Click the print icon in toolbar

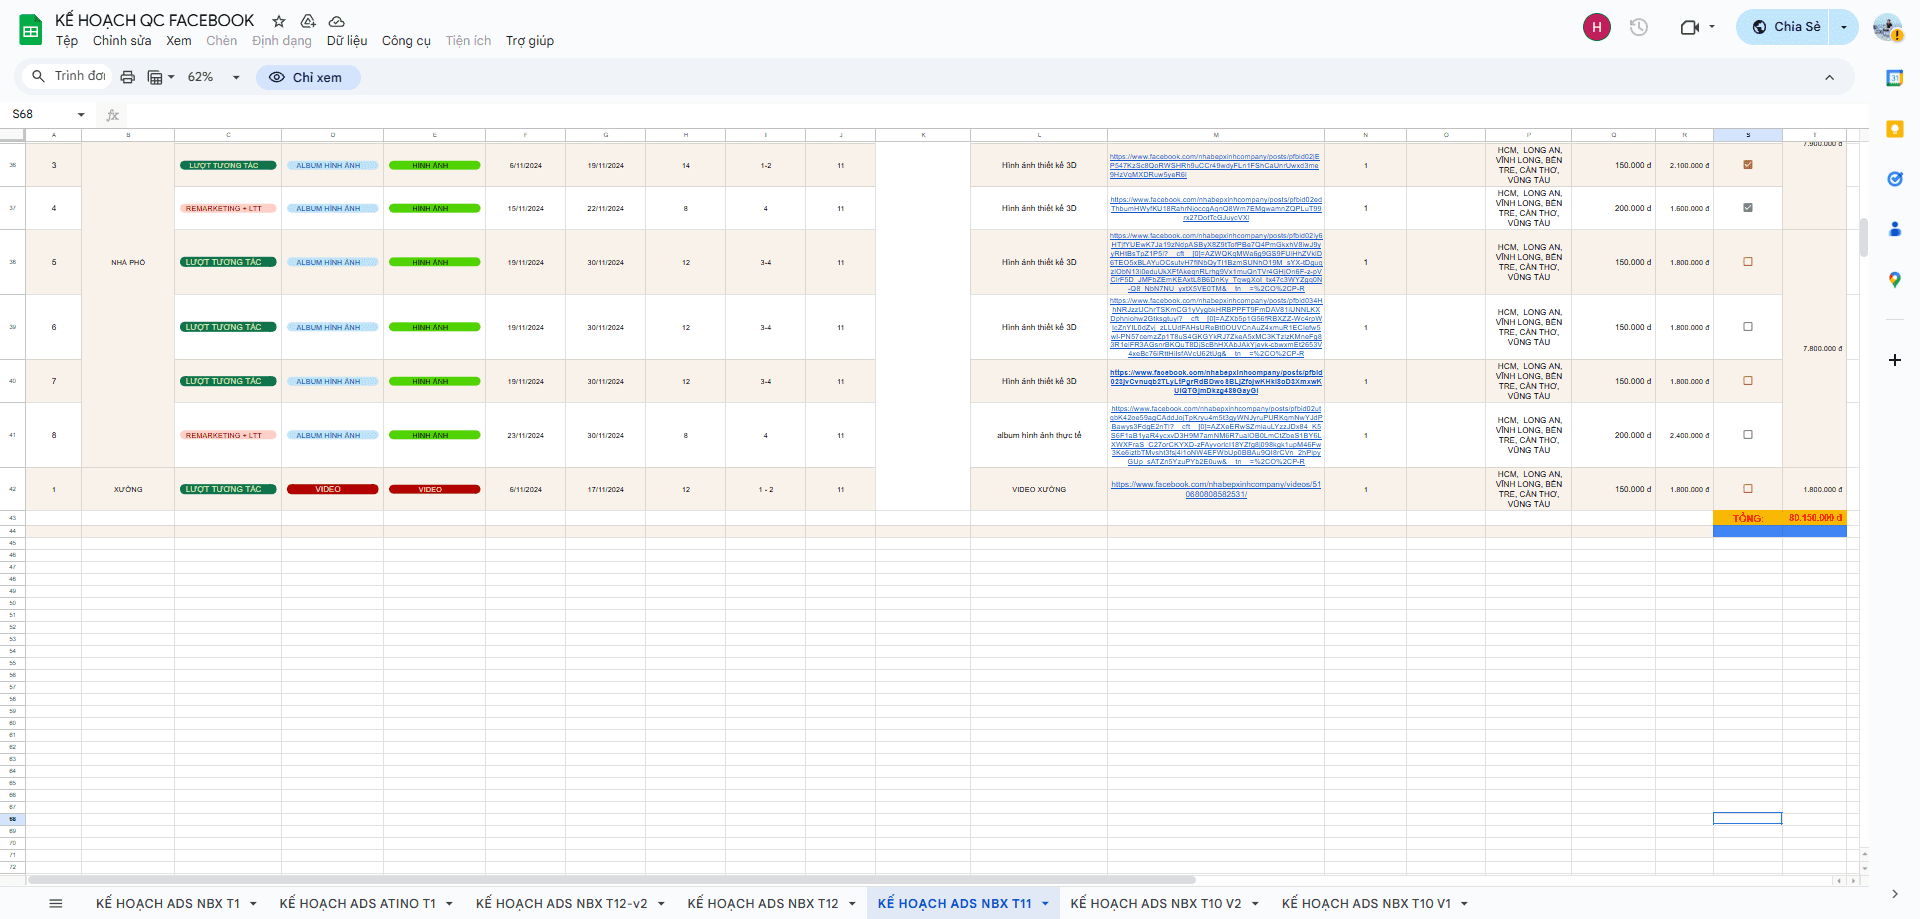[x=127, y=77]
